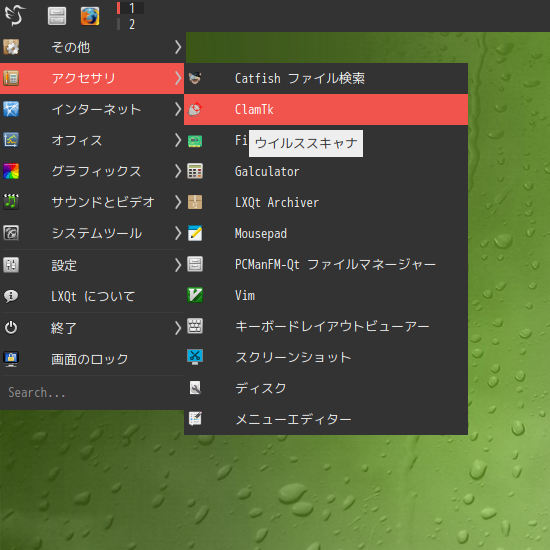Select 画面のロック to lock screen
The height and width of the screenshot is (550, 550).
point(92,359)
